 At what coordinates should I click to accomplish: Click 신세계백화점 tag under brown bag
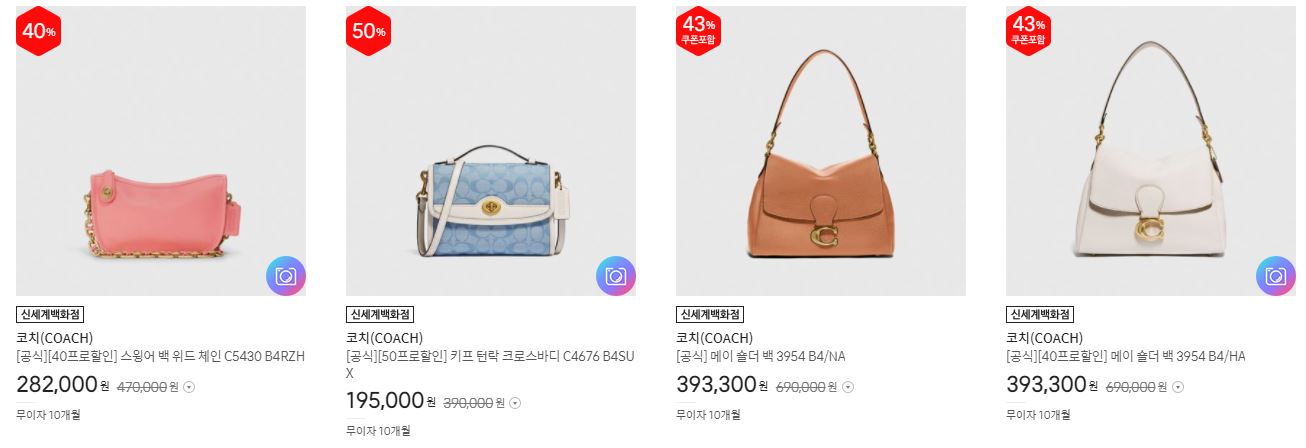(710, 314)
